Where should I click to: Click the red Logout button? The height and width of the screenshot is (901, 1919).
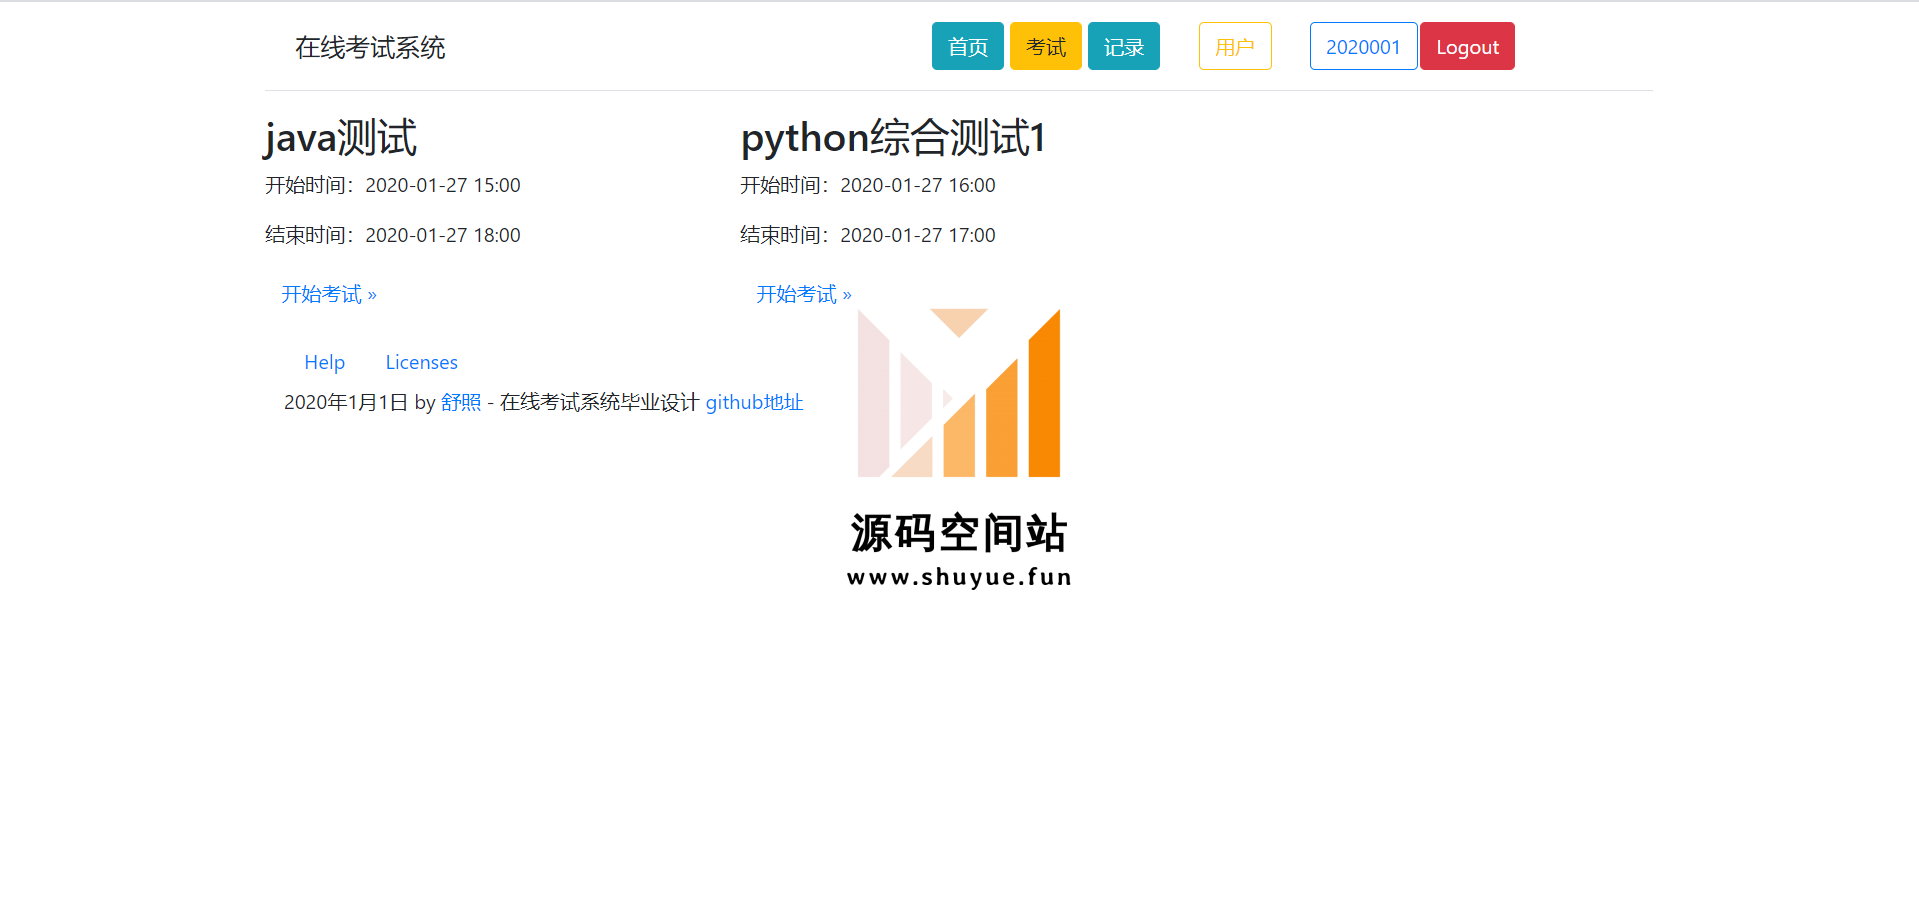pos(1467,46)
